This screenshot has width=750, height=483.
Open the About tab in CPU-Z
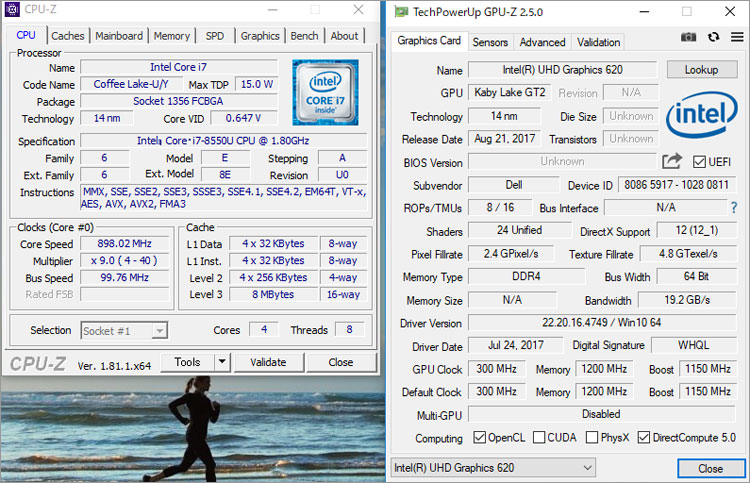344,36
